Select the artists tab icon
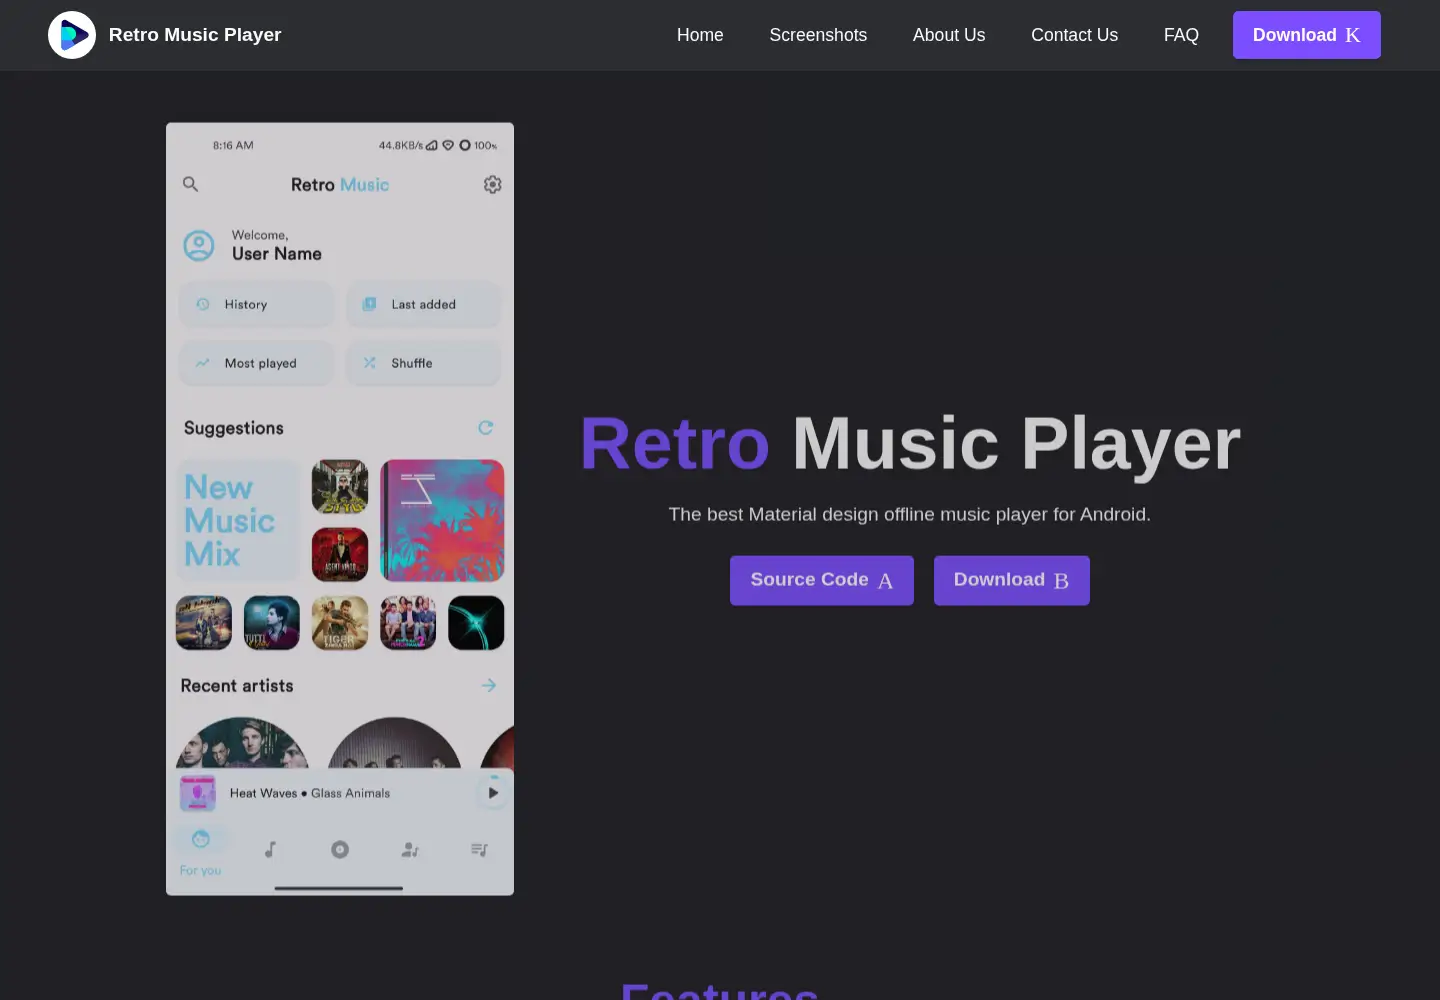 pos(410,849)
